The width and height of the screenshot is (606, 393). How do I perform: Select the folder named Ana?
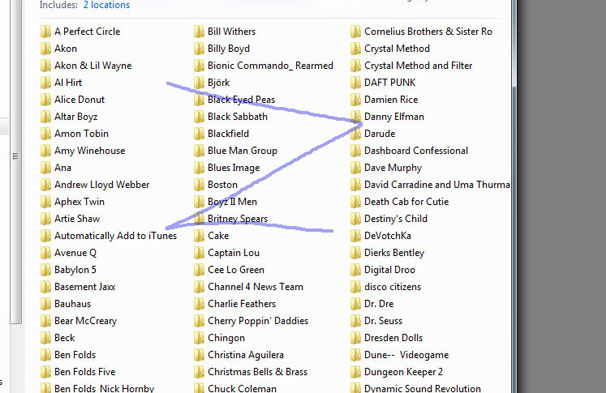click(x=63, y=168)
